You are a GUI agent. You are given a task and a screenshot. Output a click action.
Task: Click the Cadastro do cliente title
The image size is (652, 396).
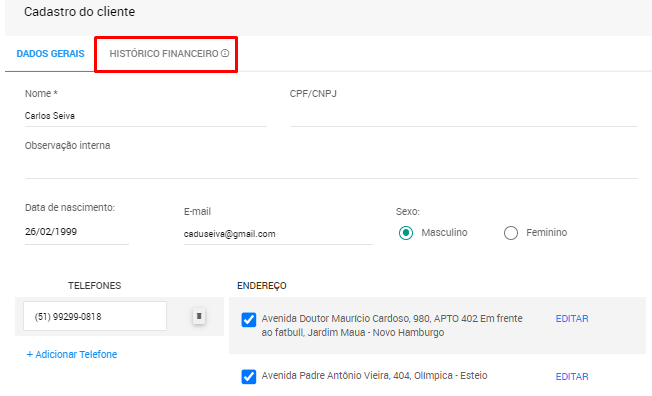[79, 12]
